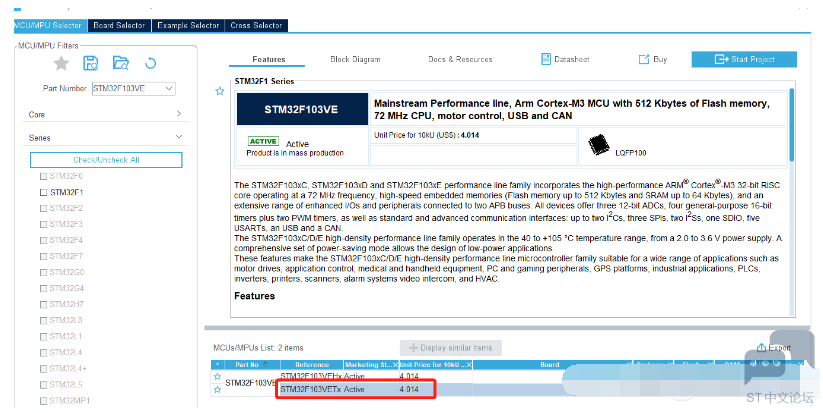Click the 4.014 price in the STM32F103VETx row
This screenshot has width=823, height=413.
tap(409, 389)
